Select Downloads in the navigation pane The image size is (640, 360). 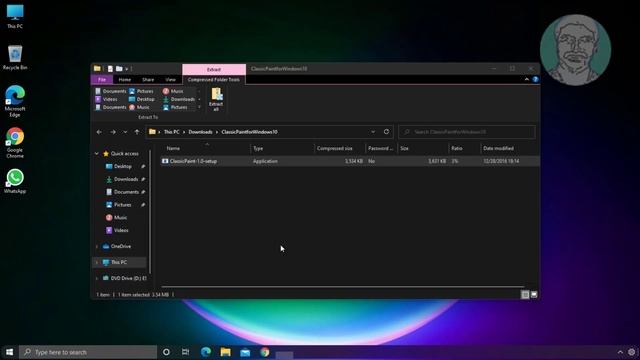click(126, 179)
